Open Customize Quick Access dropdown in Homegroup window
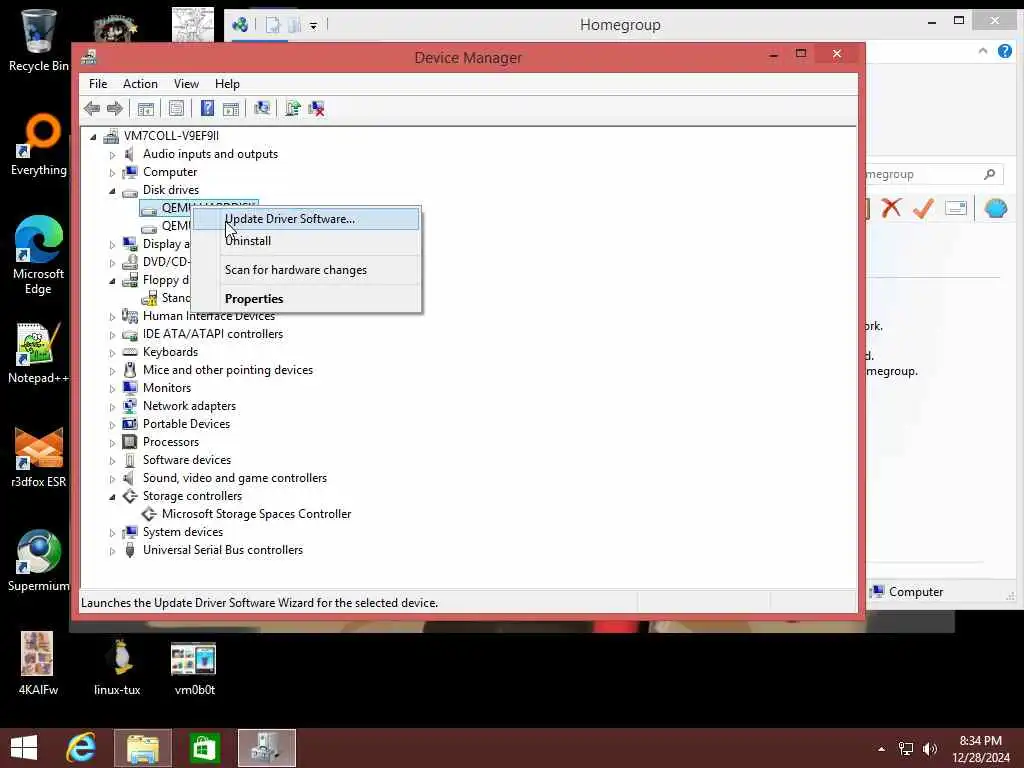 (313, 26)
